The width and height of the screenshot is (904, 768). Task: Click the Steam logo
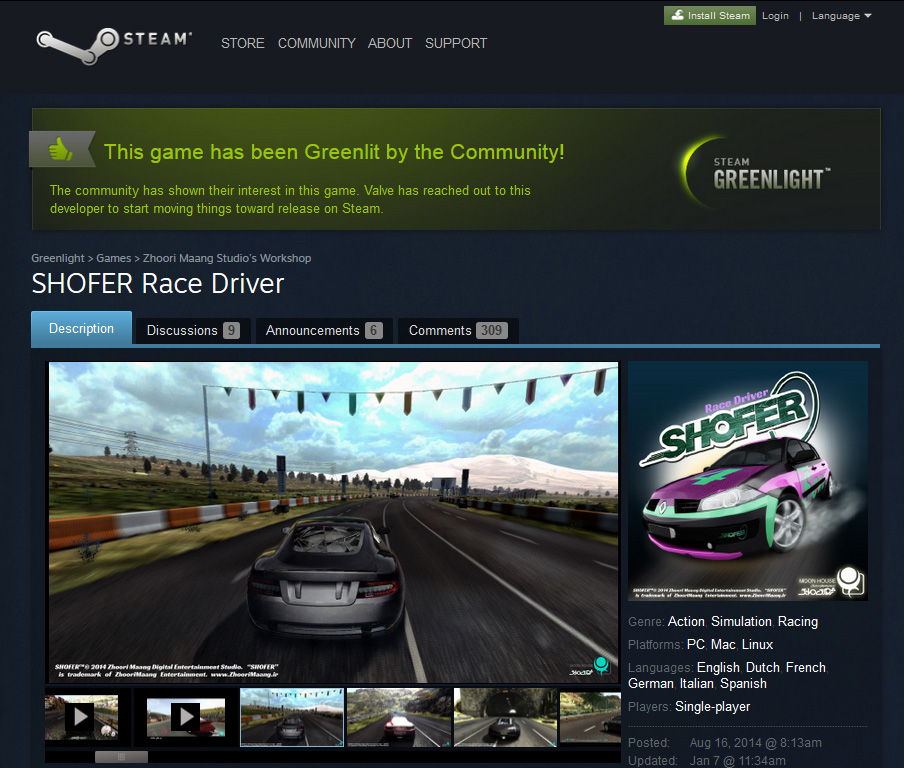pos(114,45)
